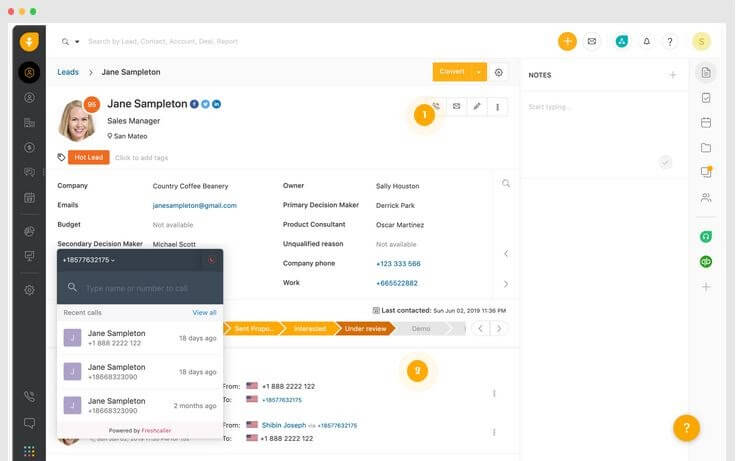Open the search type dropdown arrow

(77, 41)
